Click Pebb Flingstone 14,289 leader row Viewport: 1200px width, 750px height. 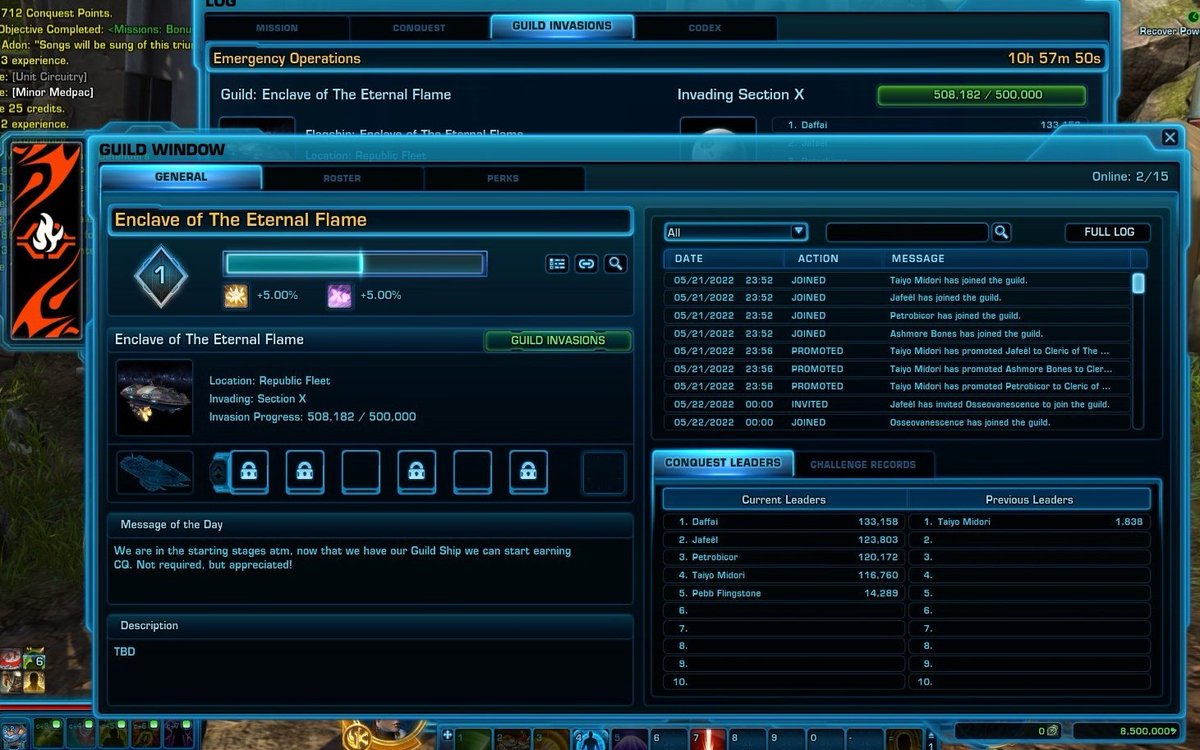click(784, 593)
